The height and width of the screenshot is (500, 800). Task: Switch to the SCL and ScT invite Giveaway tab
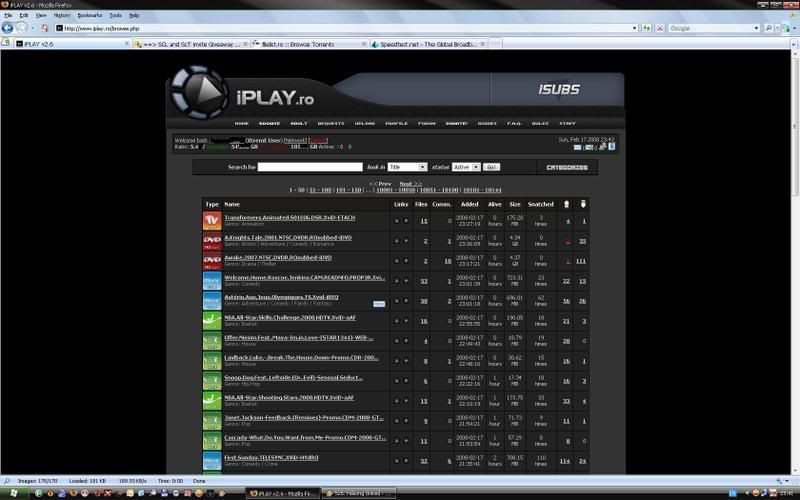(190, 44)
